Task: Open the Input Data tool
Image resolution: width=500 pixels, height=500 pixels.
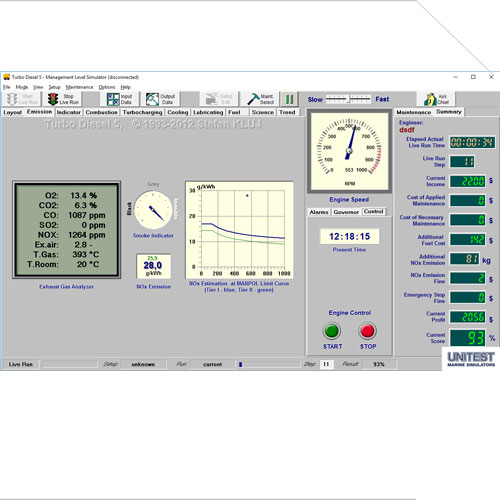Action: coord(119,99)
